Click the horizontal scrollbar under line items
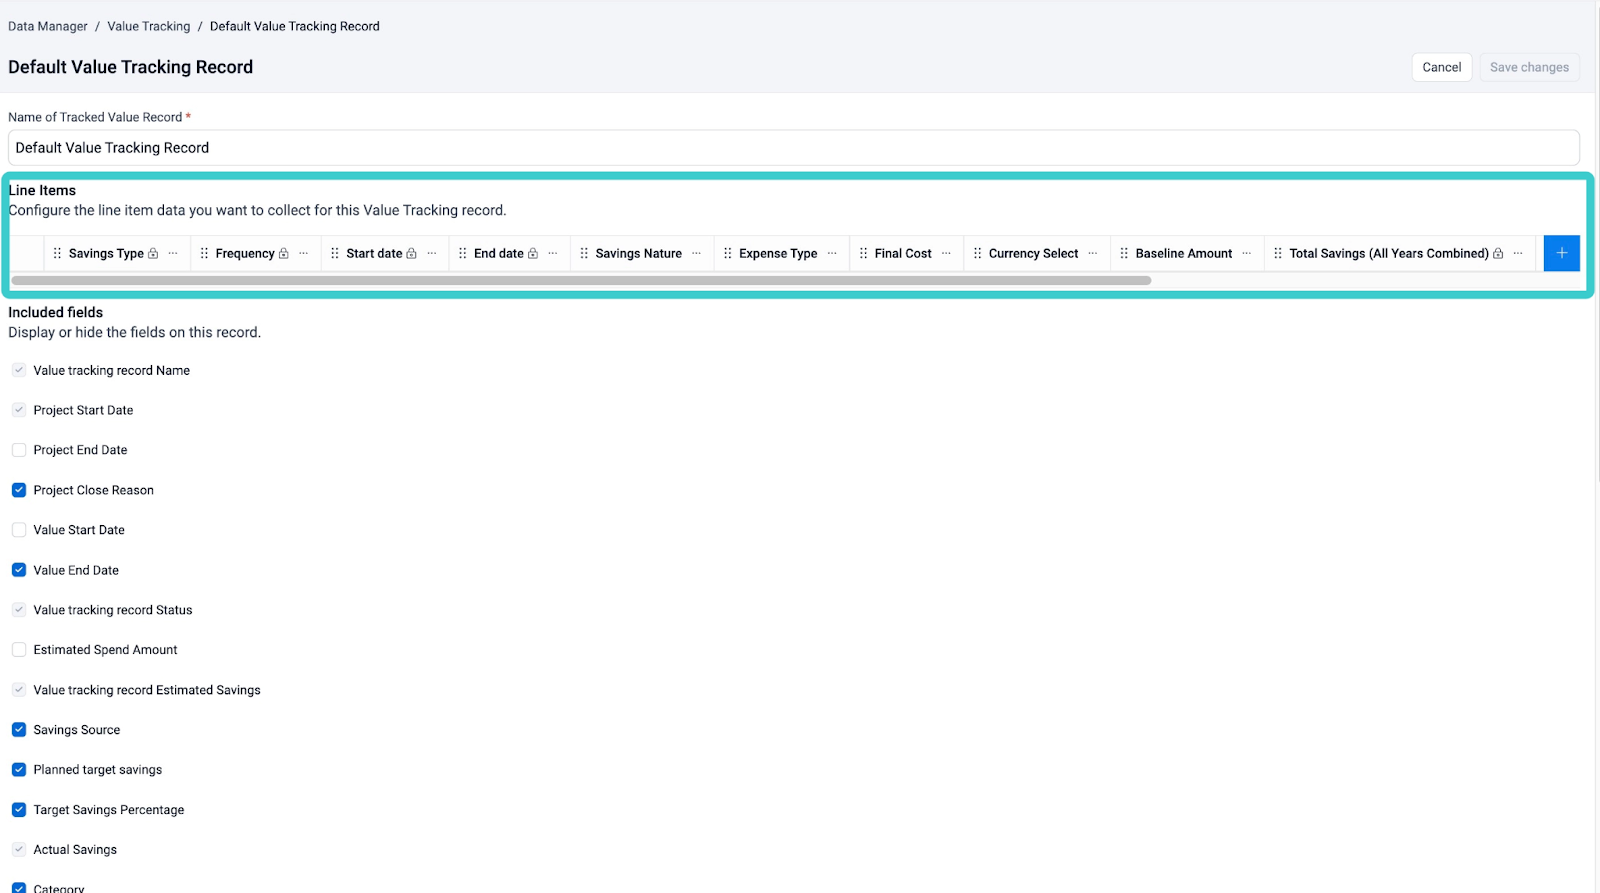The height and width of the screenshot is (893, 1600). coord(580,281)
